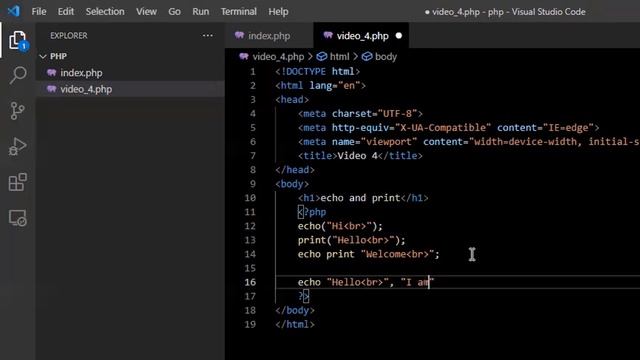This screenshot has width=640, height=360.
Task: Open the Run menu
Action: (200, 11)
